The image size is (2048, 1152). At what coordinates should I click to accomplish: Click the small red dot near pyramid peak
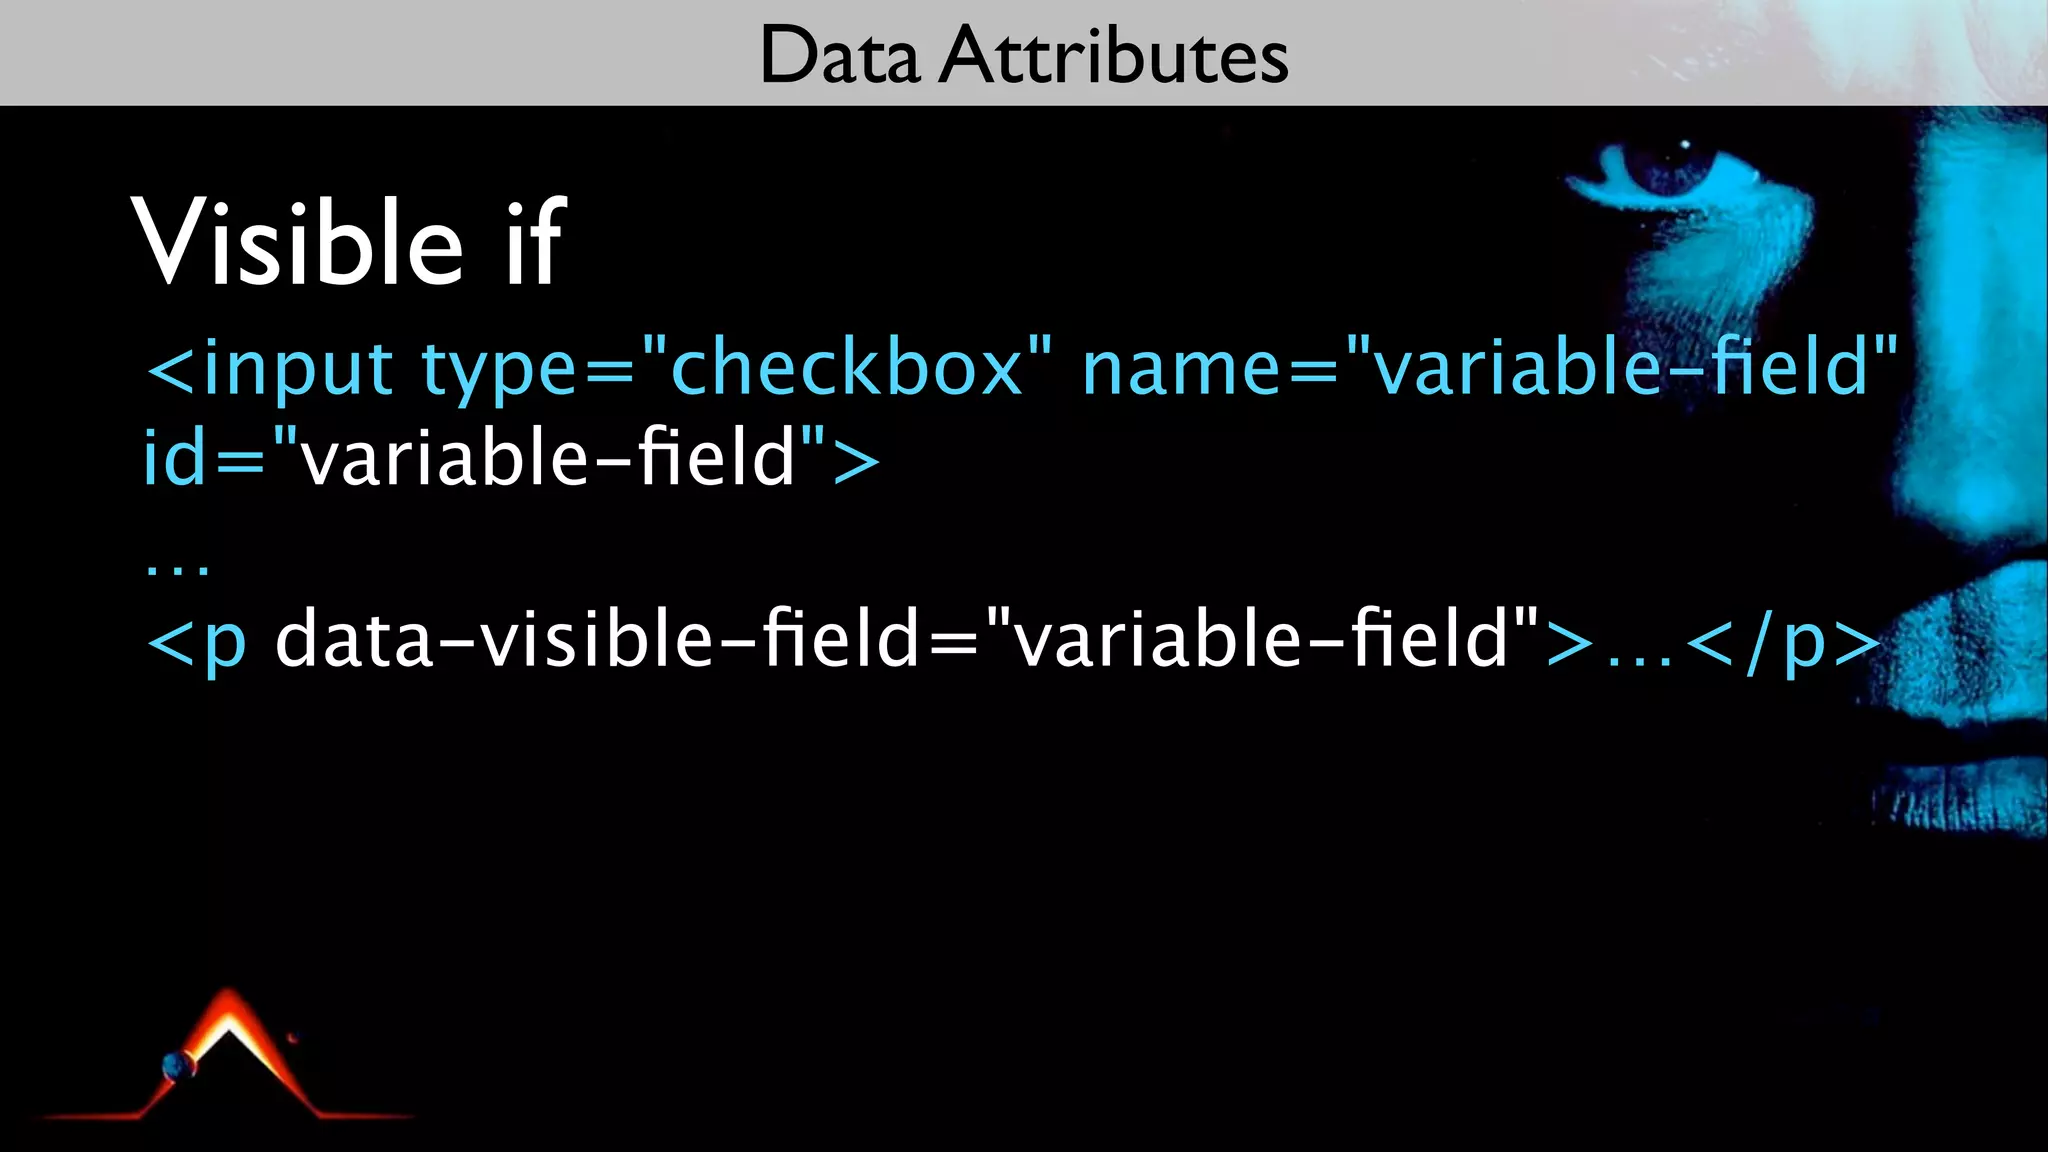pyautogui.click(x=292, y=1038)
